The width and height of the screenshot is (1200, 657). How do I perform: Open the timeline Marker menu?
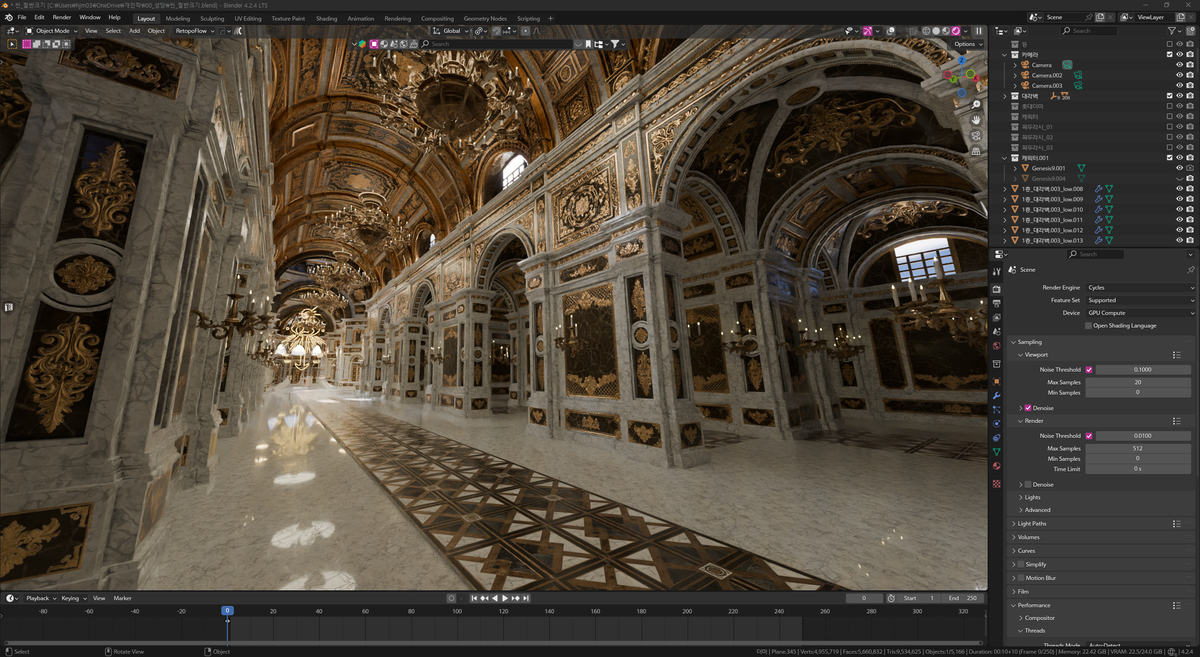coord(122,598)
